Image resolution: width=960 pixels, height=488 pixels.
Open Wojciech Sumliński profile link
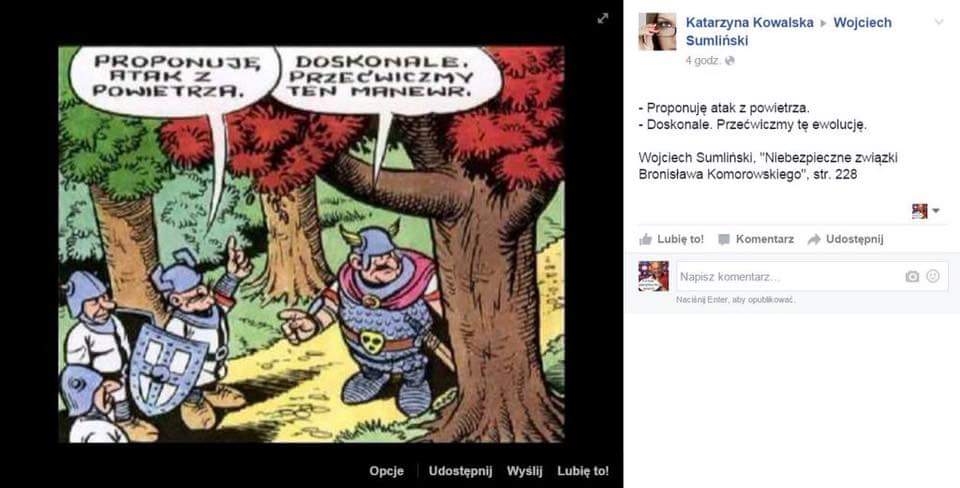[789, 32]
